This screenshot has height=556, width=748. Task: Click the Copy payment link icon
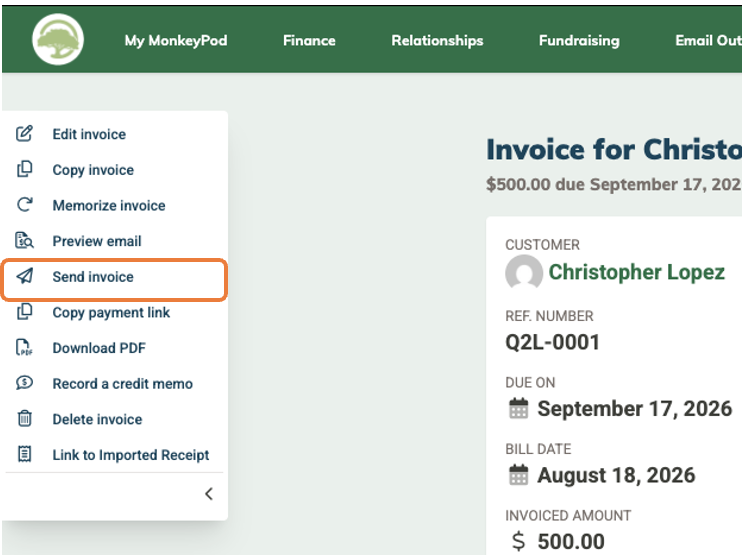[x=24, y=311]
